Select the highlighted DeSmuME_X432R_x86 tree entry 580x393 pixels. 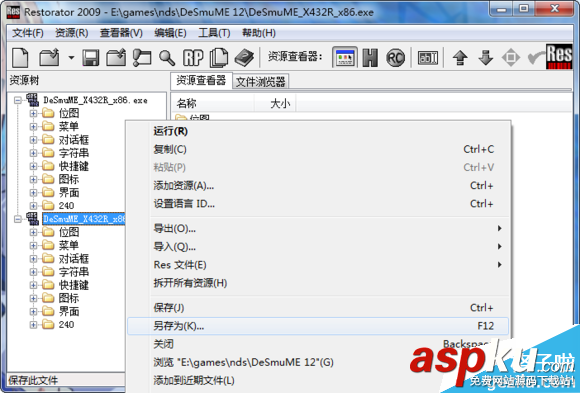pyautogui.click(x=84, y=219)
